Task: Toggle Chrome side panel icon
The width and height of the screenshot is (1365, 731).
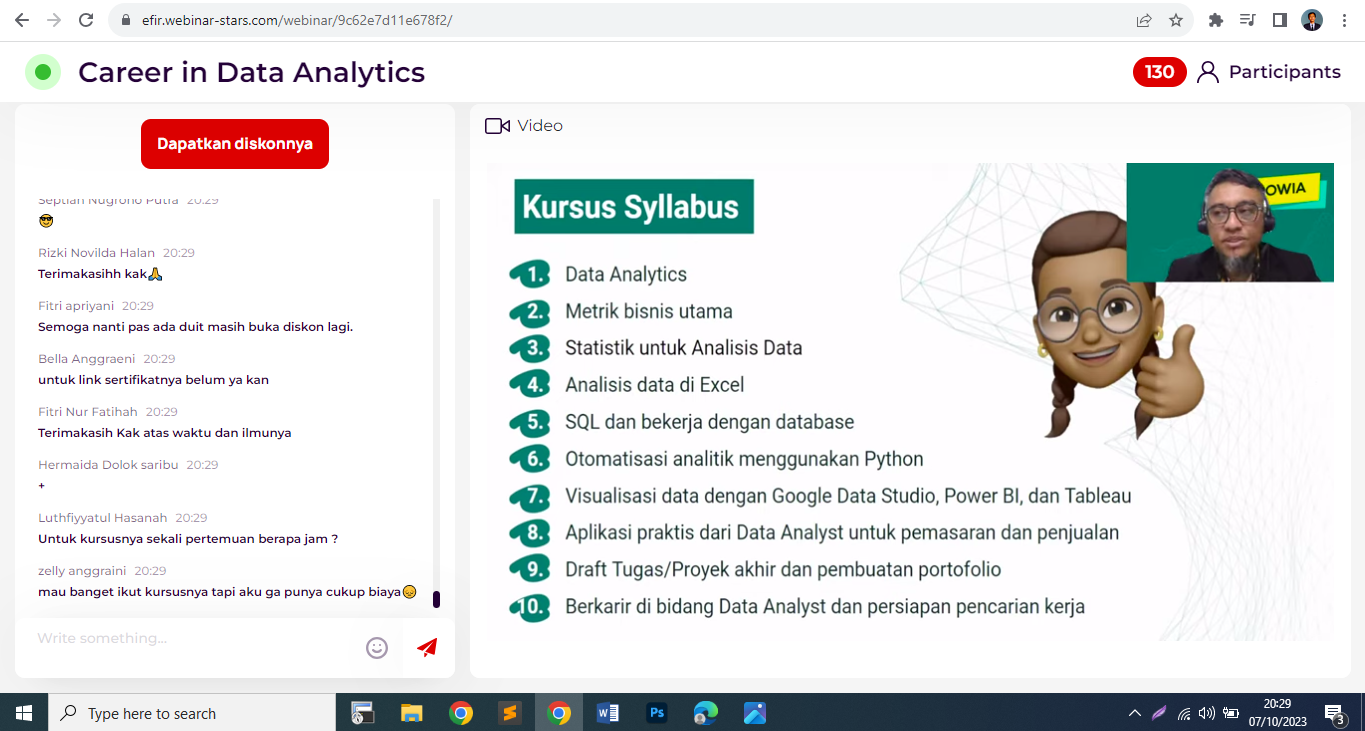Action: pyautogui.click(x=1279, y=20)
